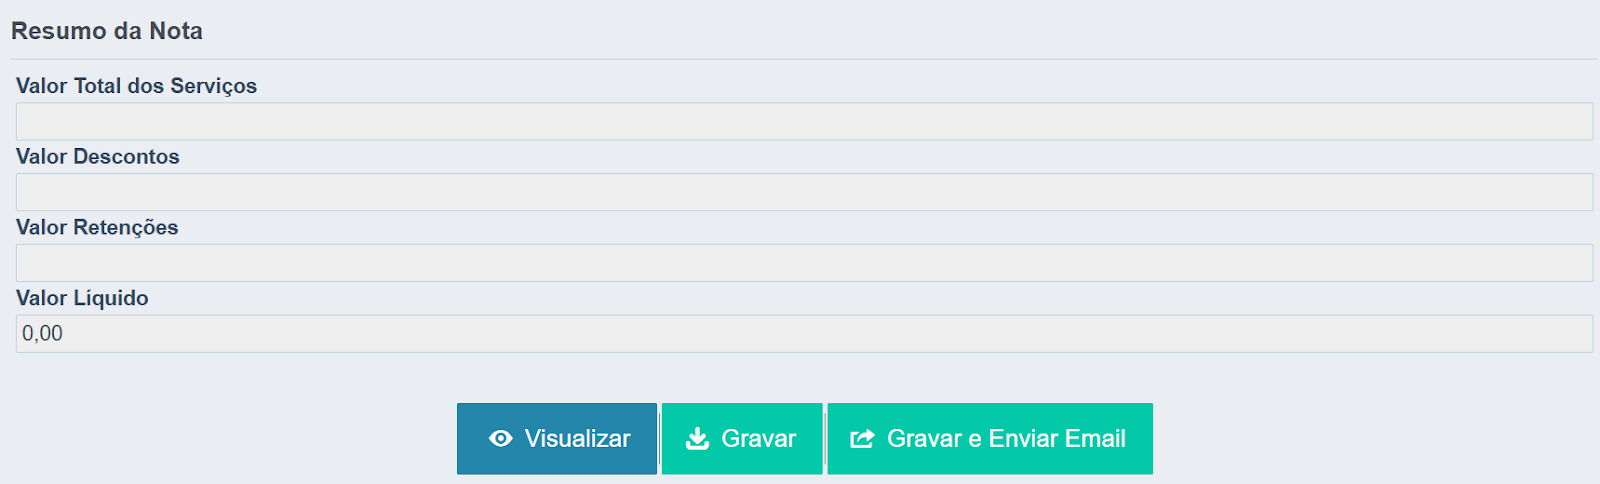
Task: Click the 0,00 value in Valor Líquido
Action: [42, 334]
